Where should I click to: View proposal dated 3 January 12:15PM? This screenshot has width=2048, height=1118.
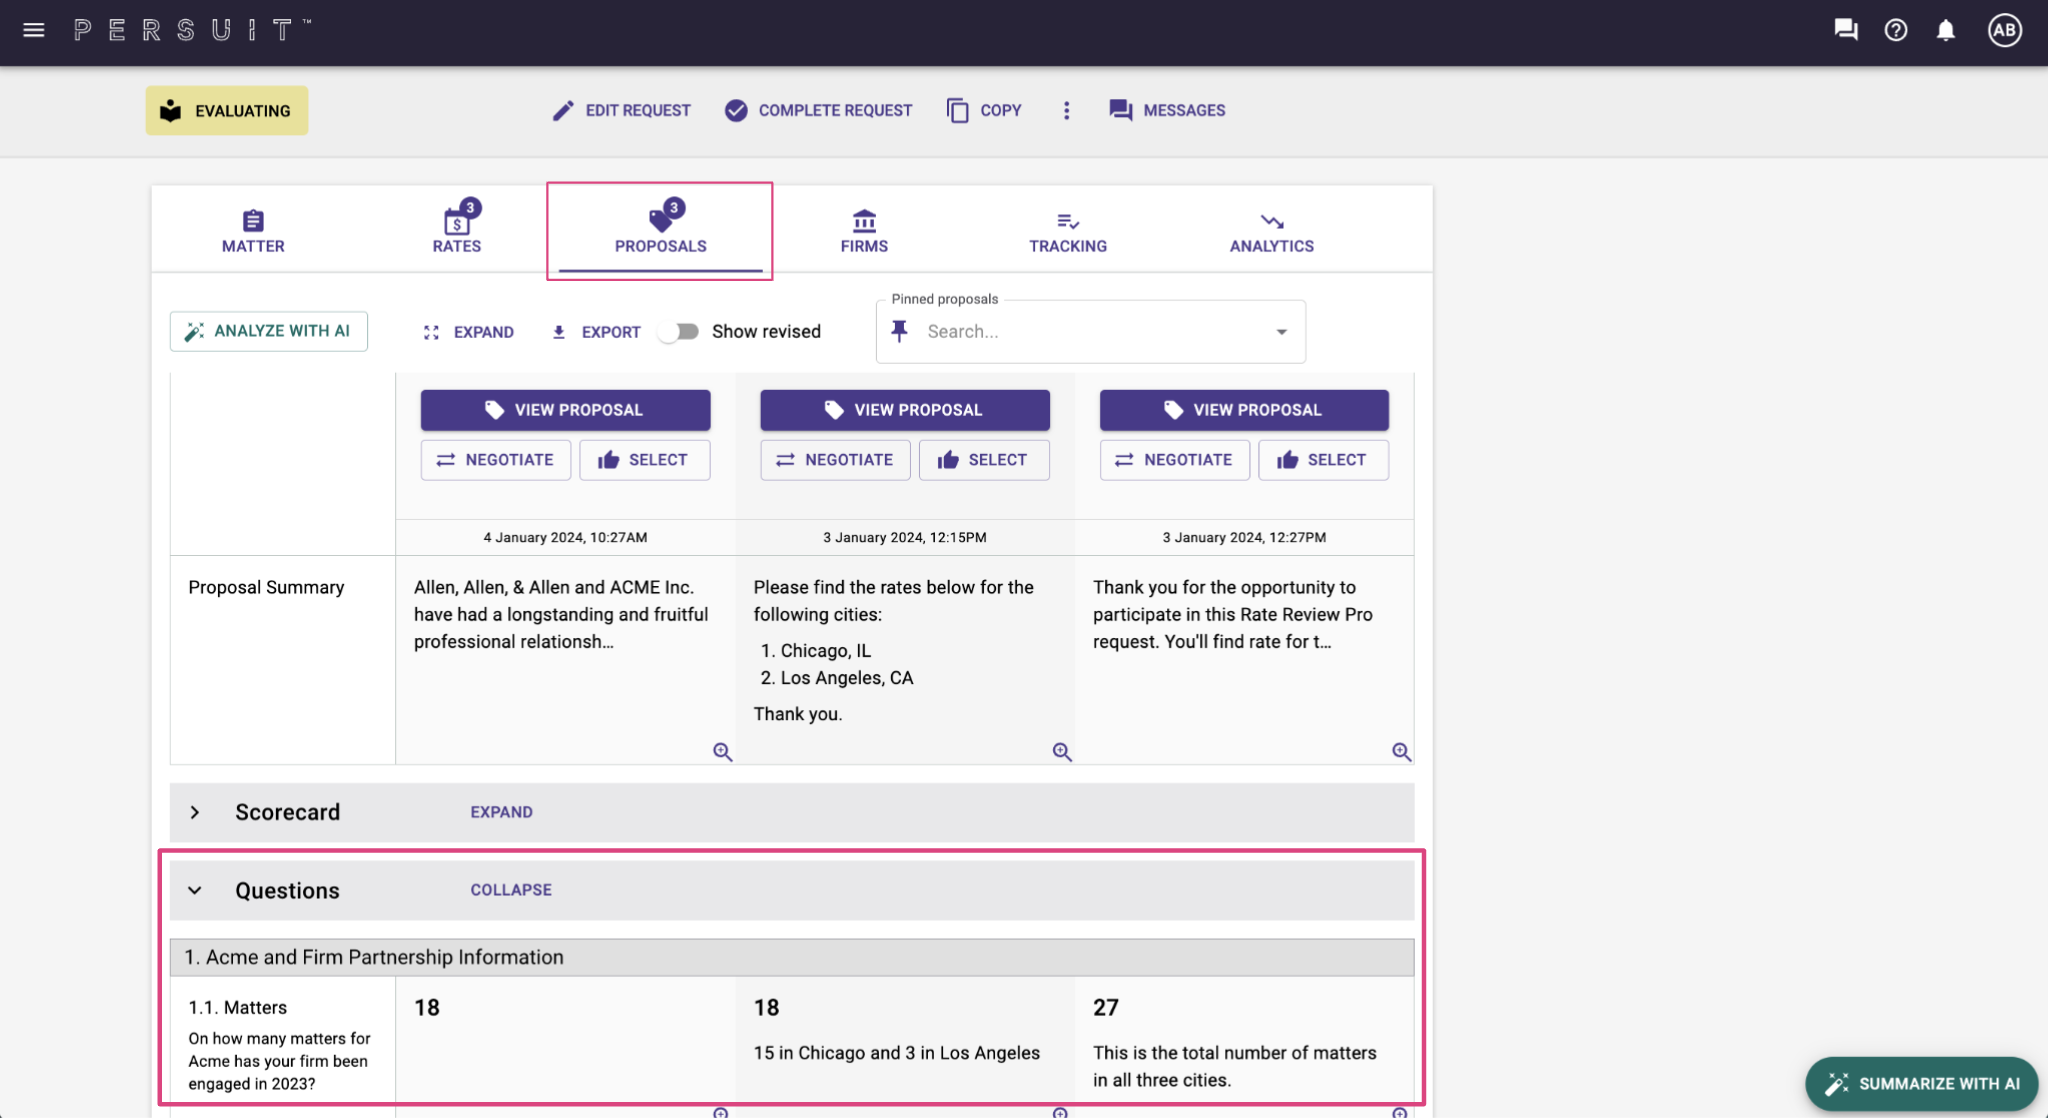tap(905, 410)
